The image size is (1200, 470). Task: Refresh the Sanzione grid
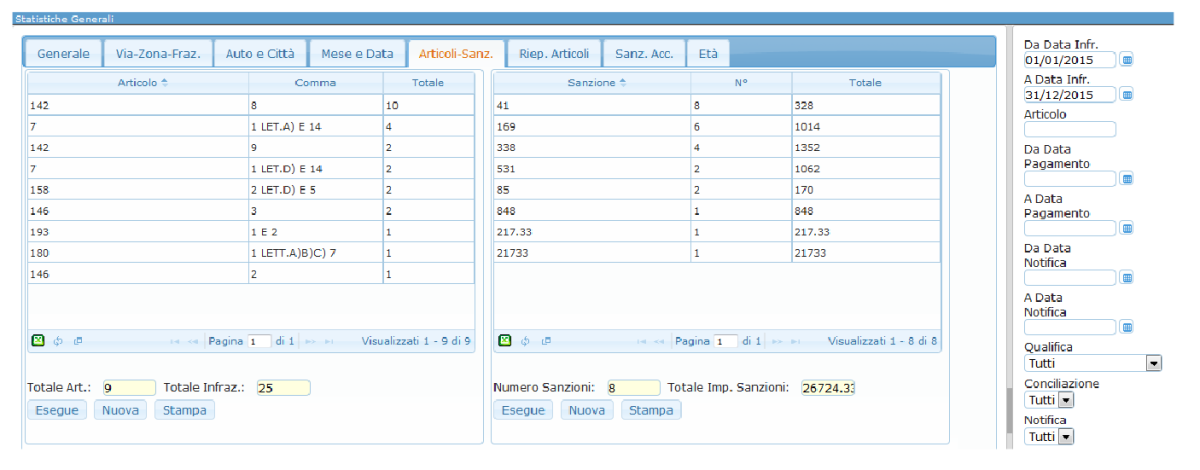[x=525, y=341]
